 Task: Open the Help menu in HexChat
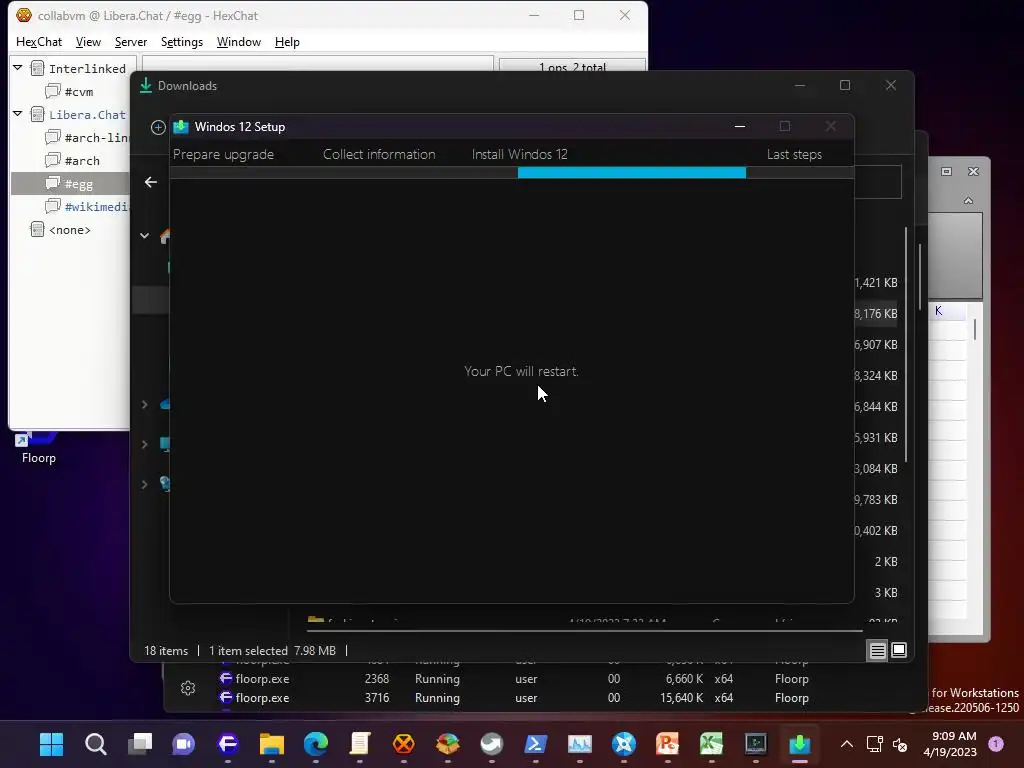click(x=287, y=42)
